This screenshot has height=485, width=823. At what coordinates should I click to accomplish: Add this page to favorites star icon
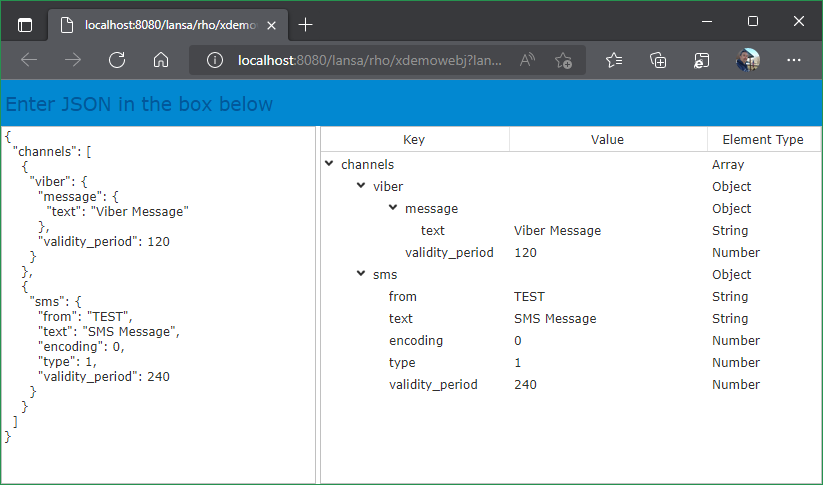[563, 60]
